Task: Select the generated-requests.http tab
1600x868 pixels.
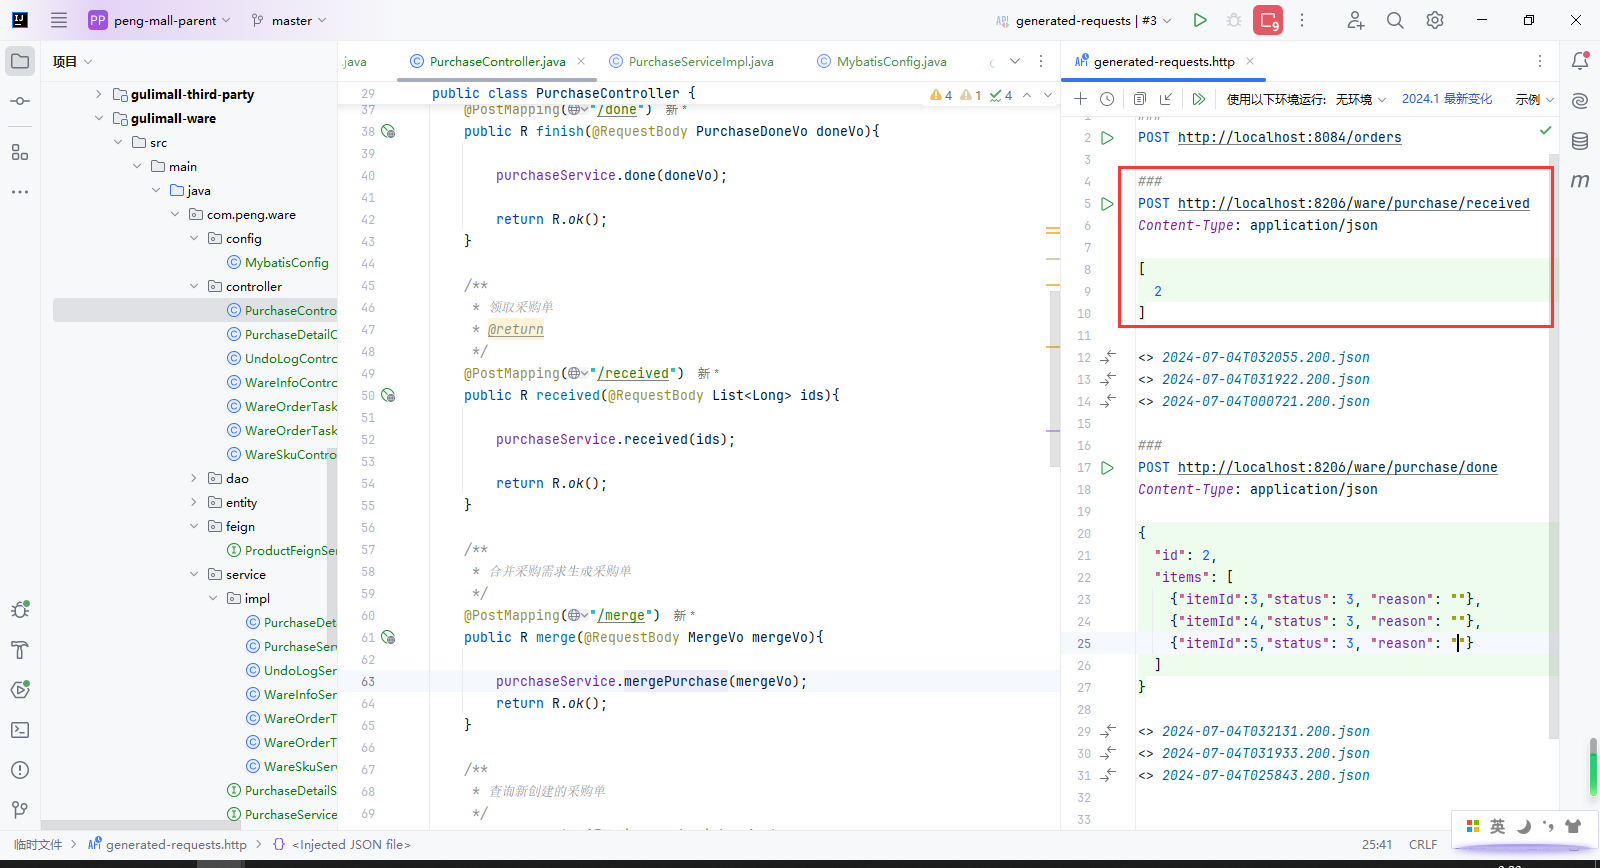Action: [1163, 62]
